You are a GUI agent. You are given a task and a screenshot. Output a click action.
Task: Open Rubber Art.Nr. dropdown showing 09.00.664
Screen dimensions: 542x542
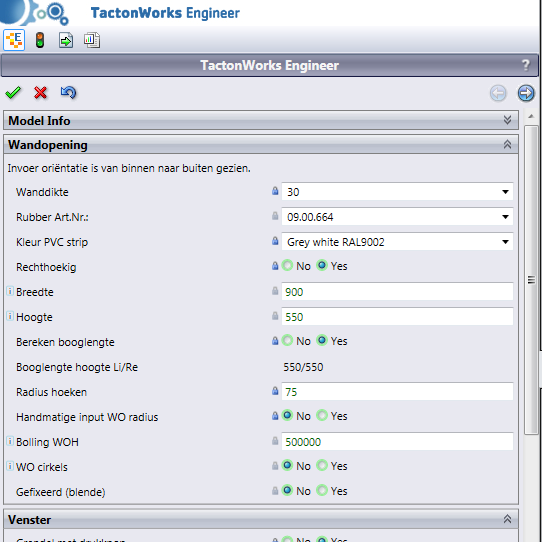point(397,217)
